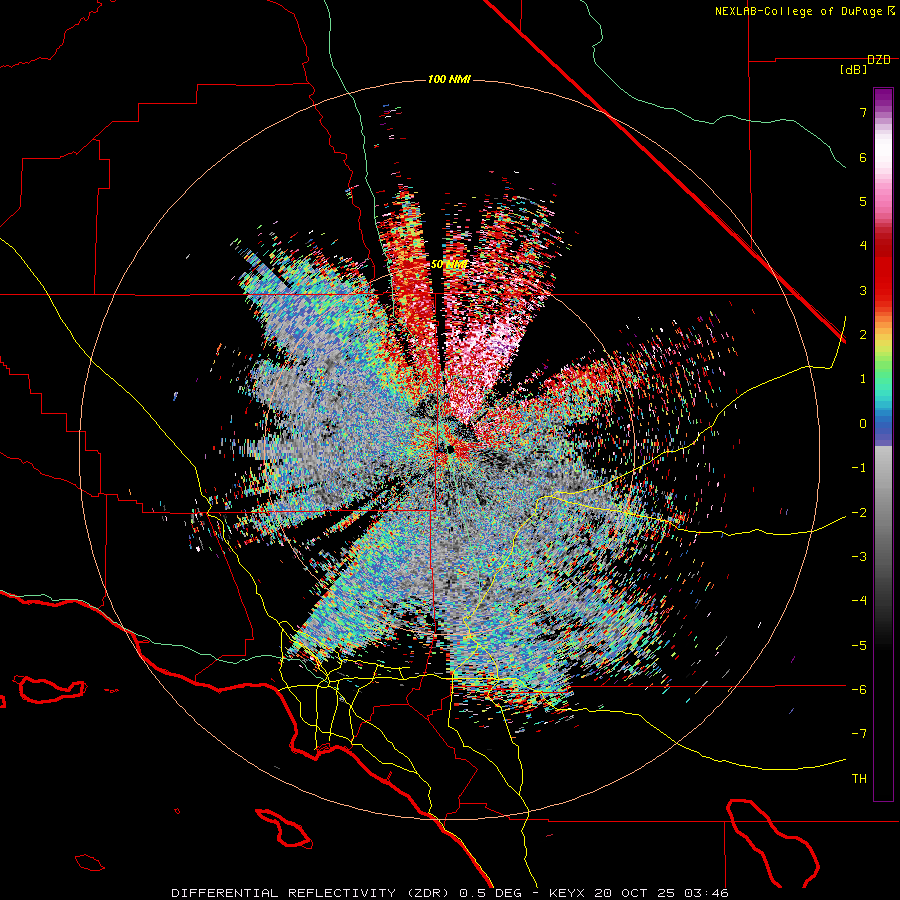Click the color scale value -1
The image size is (900, 900).
click(859, 468)
